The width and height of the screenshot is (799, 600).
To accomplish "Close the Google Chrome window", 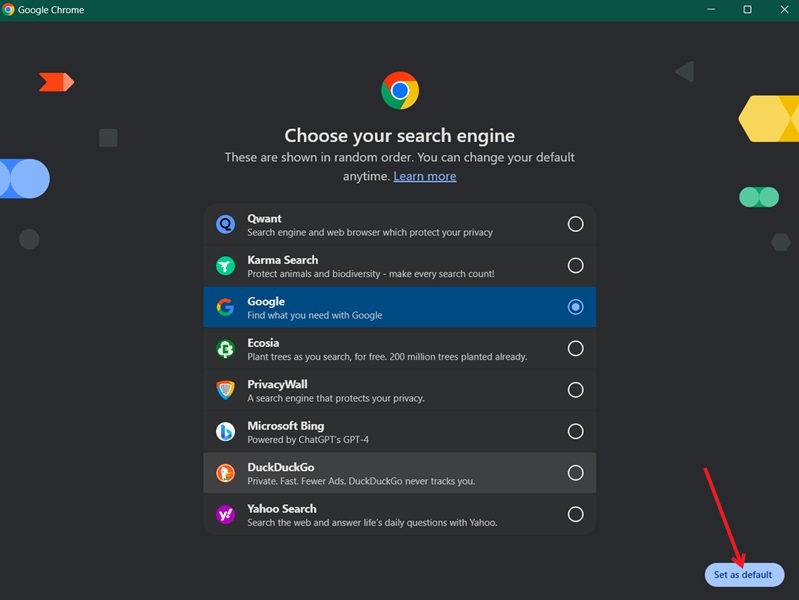I will (784, 9).
